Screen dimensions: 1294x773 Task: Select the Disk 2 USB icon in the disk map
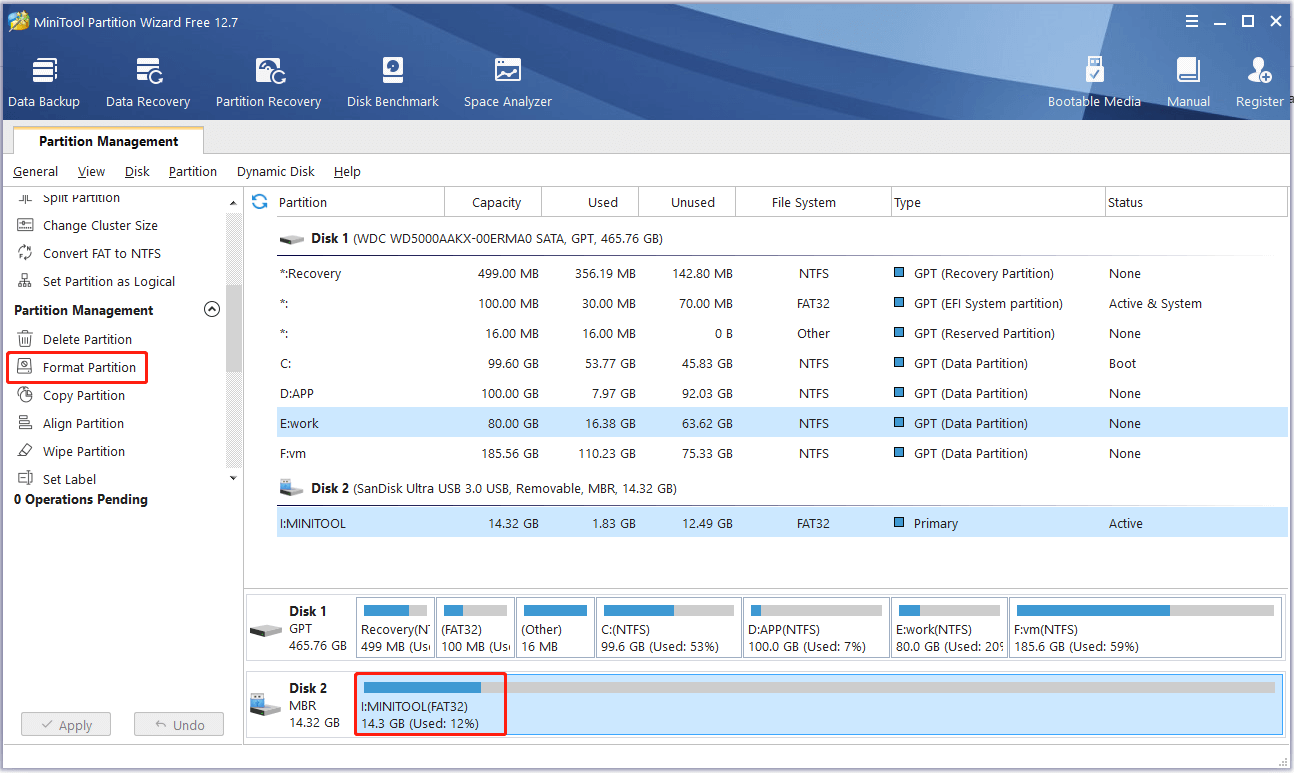(x=265, y=706)
